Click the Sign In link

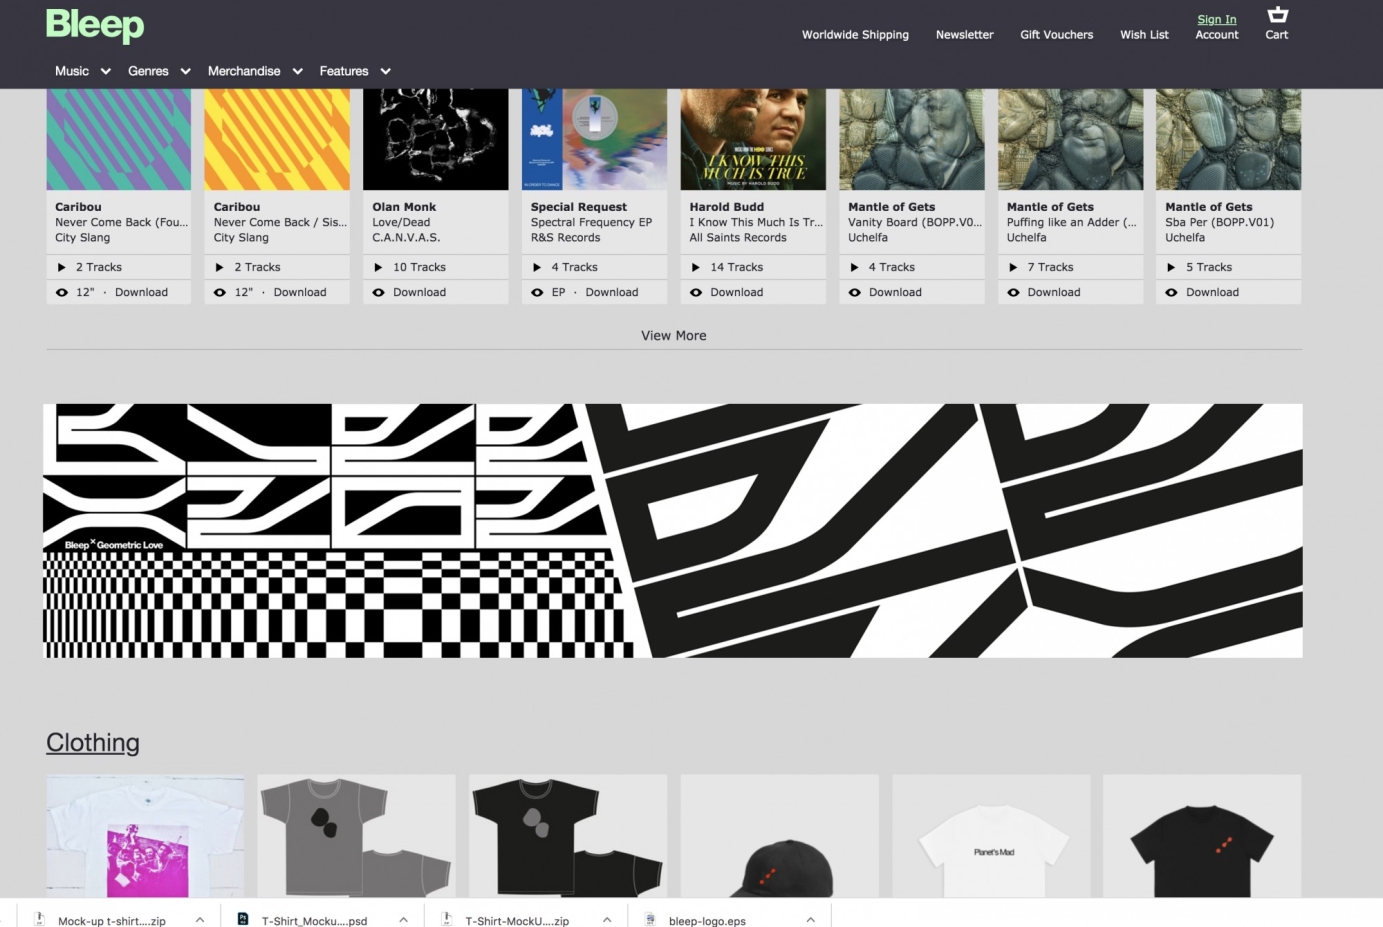tap(1216, 19)
